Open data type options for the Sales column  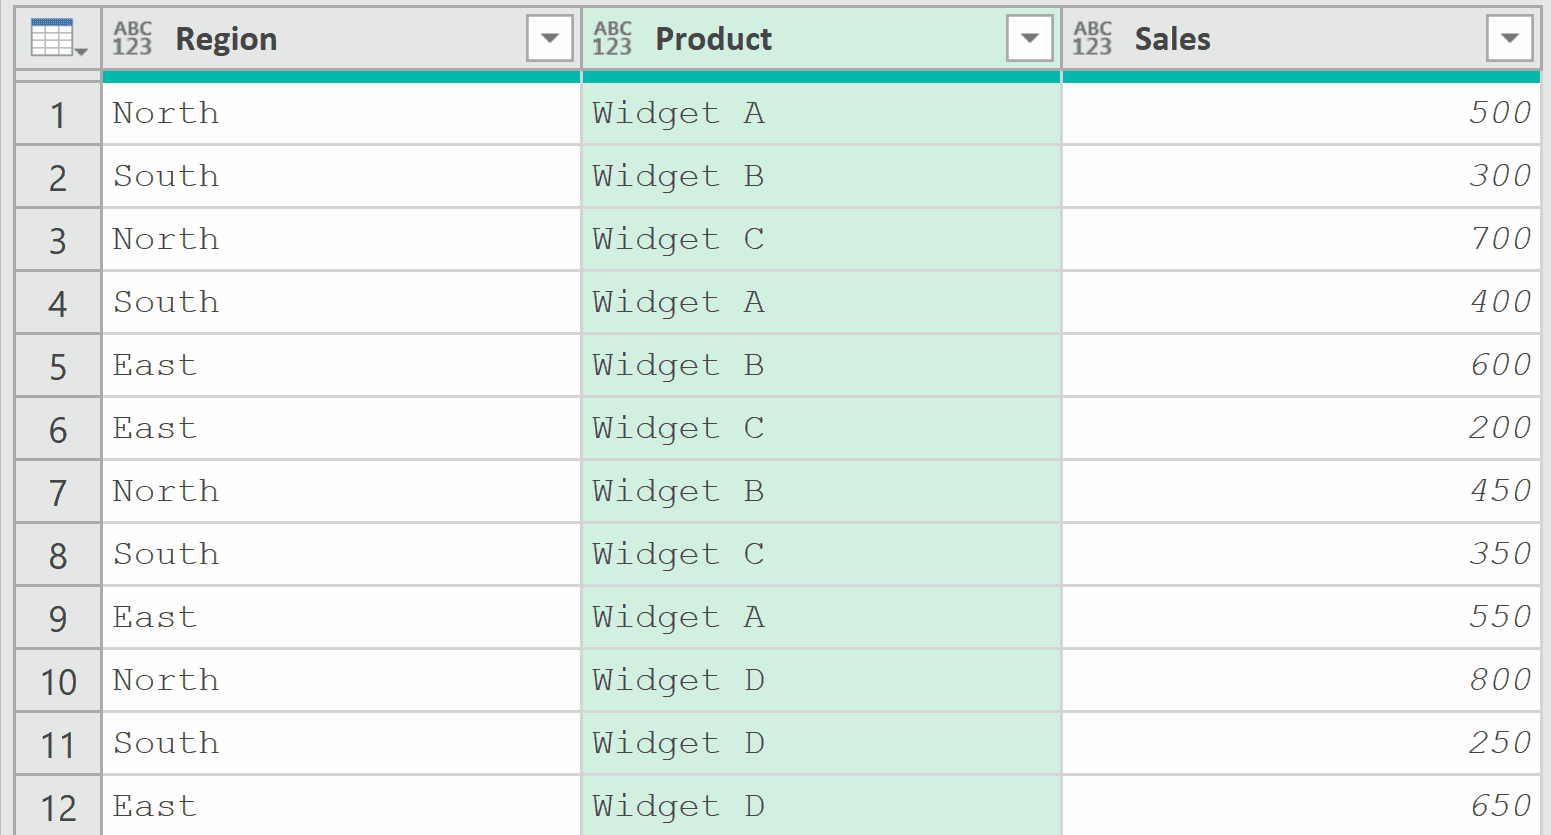pos(1092,37)
